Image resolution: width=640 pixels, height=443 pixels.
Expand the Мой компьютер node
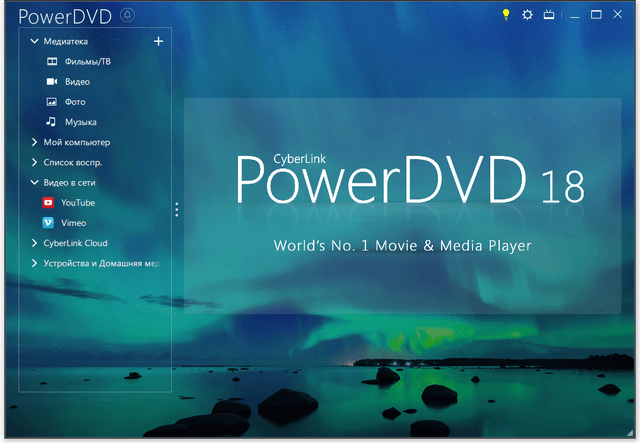point(34,143)
